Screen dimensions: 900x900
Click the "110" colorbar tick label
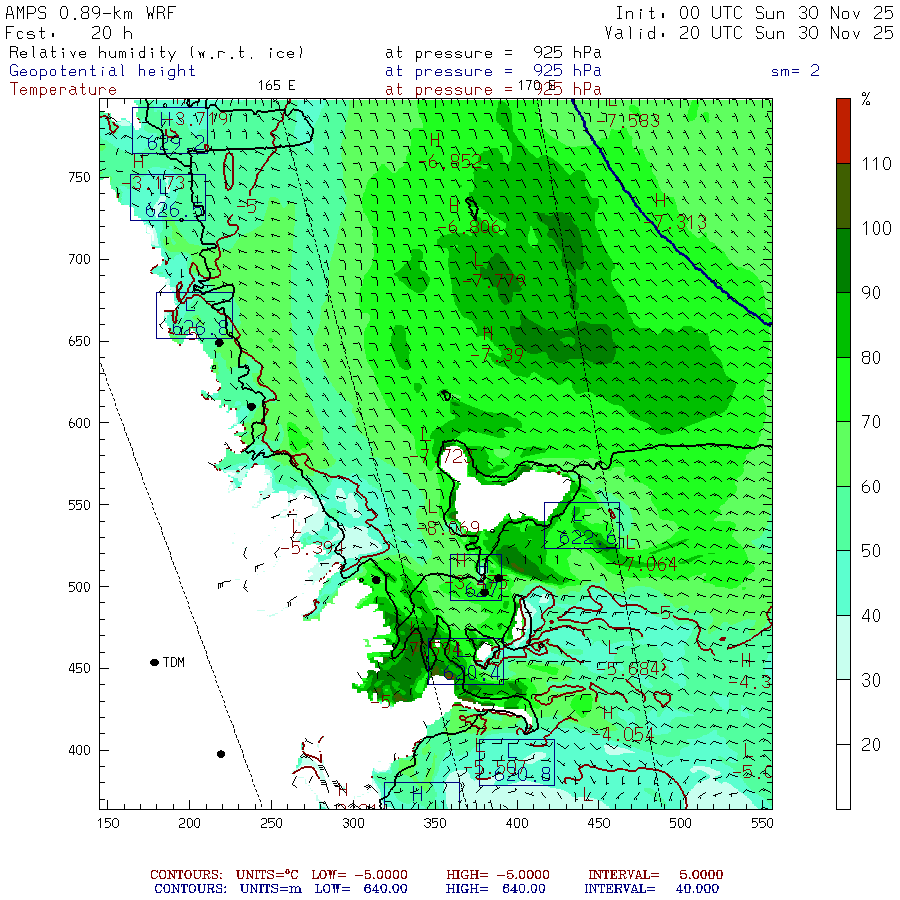876,164
